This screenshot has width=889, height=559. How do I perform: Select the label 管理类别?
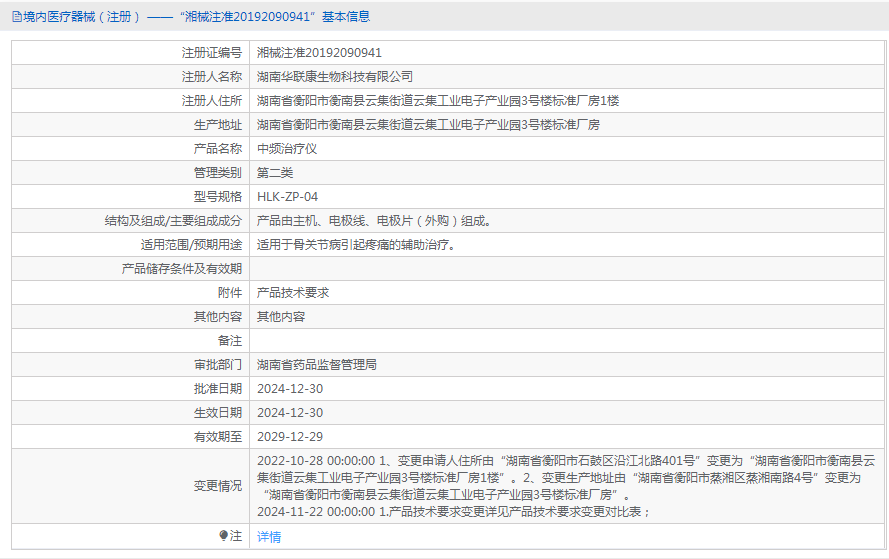tap(218, 173)
